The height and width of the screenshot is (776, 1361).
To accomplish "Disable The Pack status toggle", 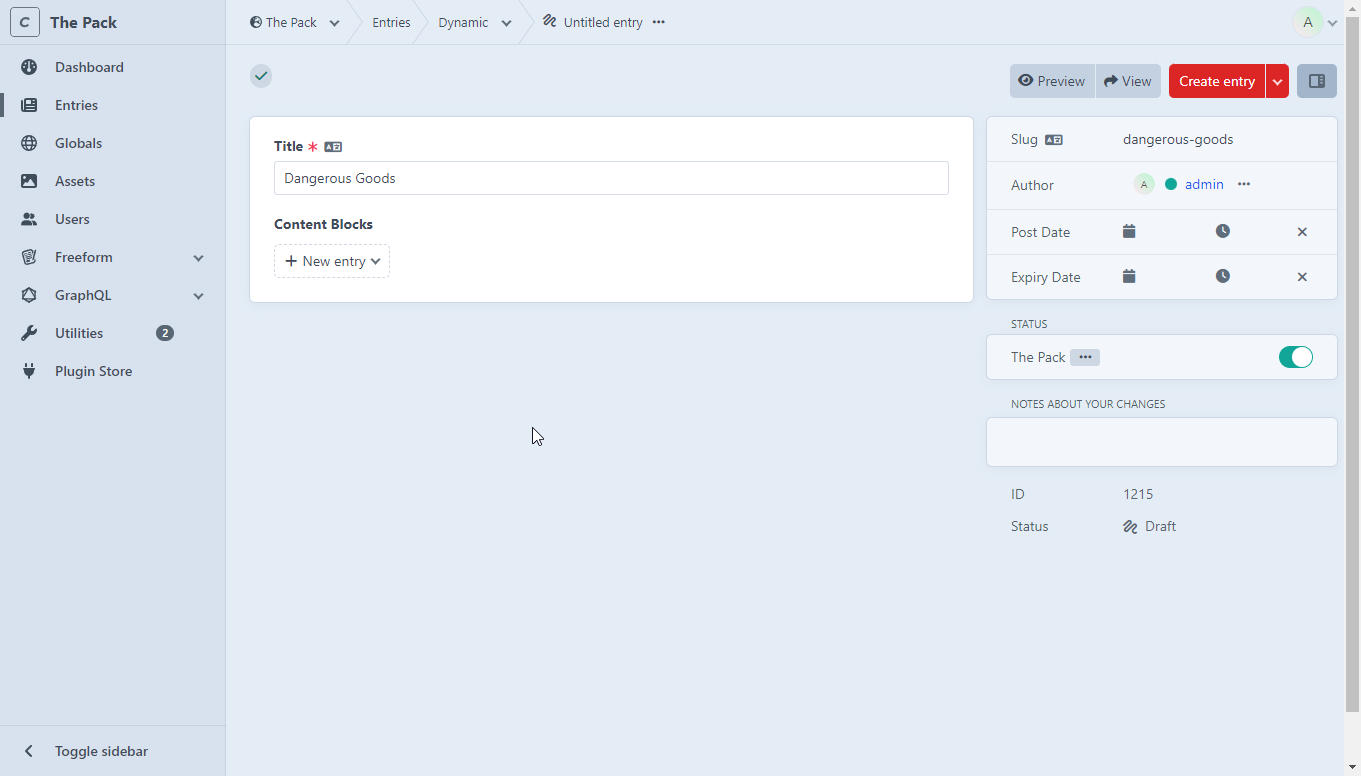I will coord(1295,357).
